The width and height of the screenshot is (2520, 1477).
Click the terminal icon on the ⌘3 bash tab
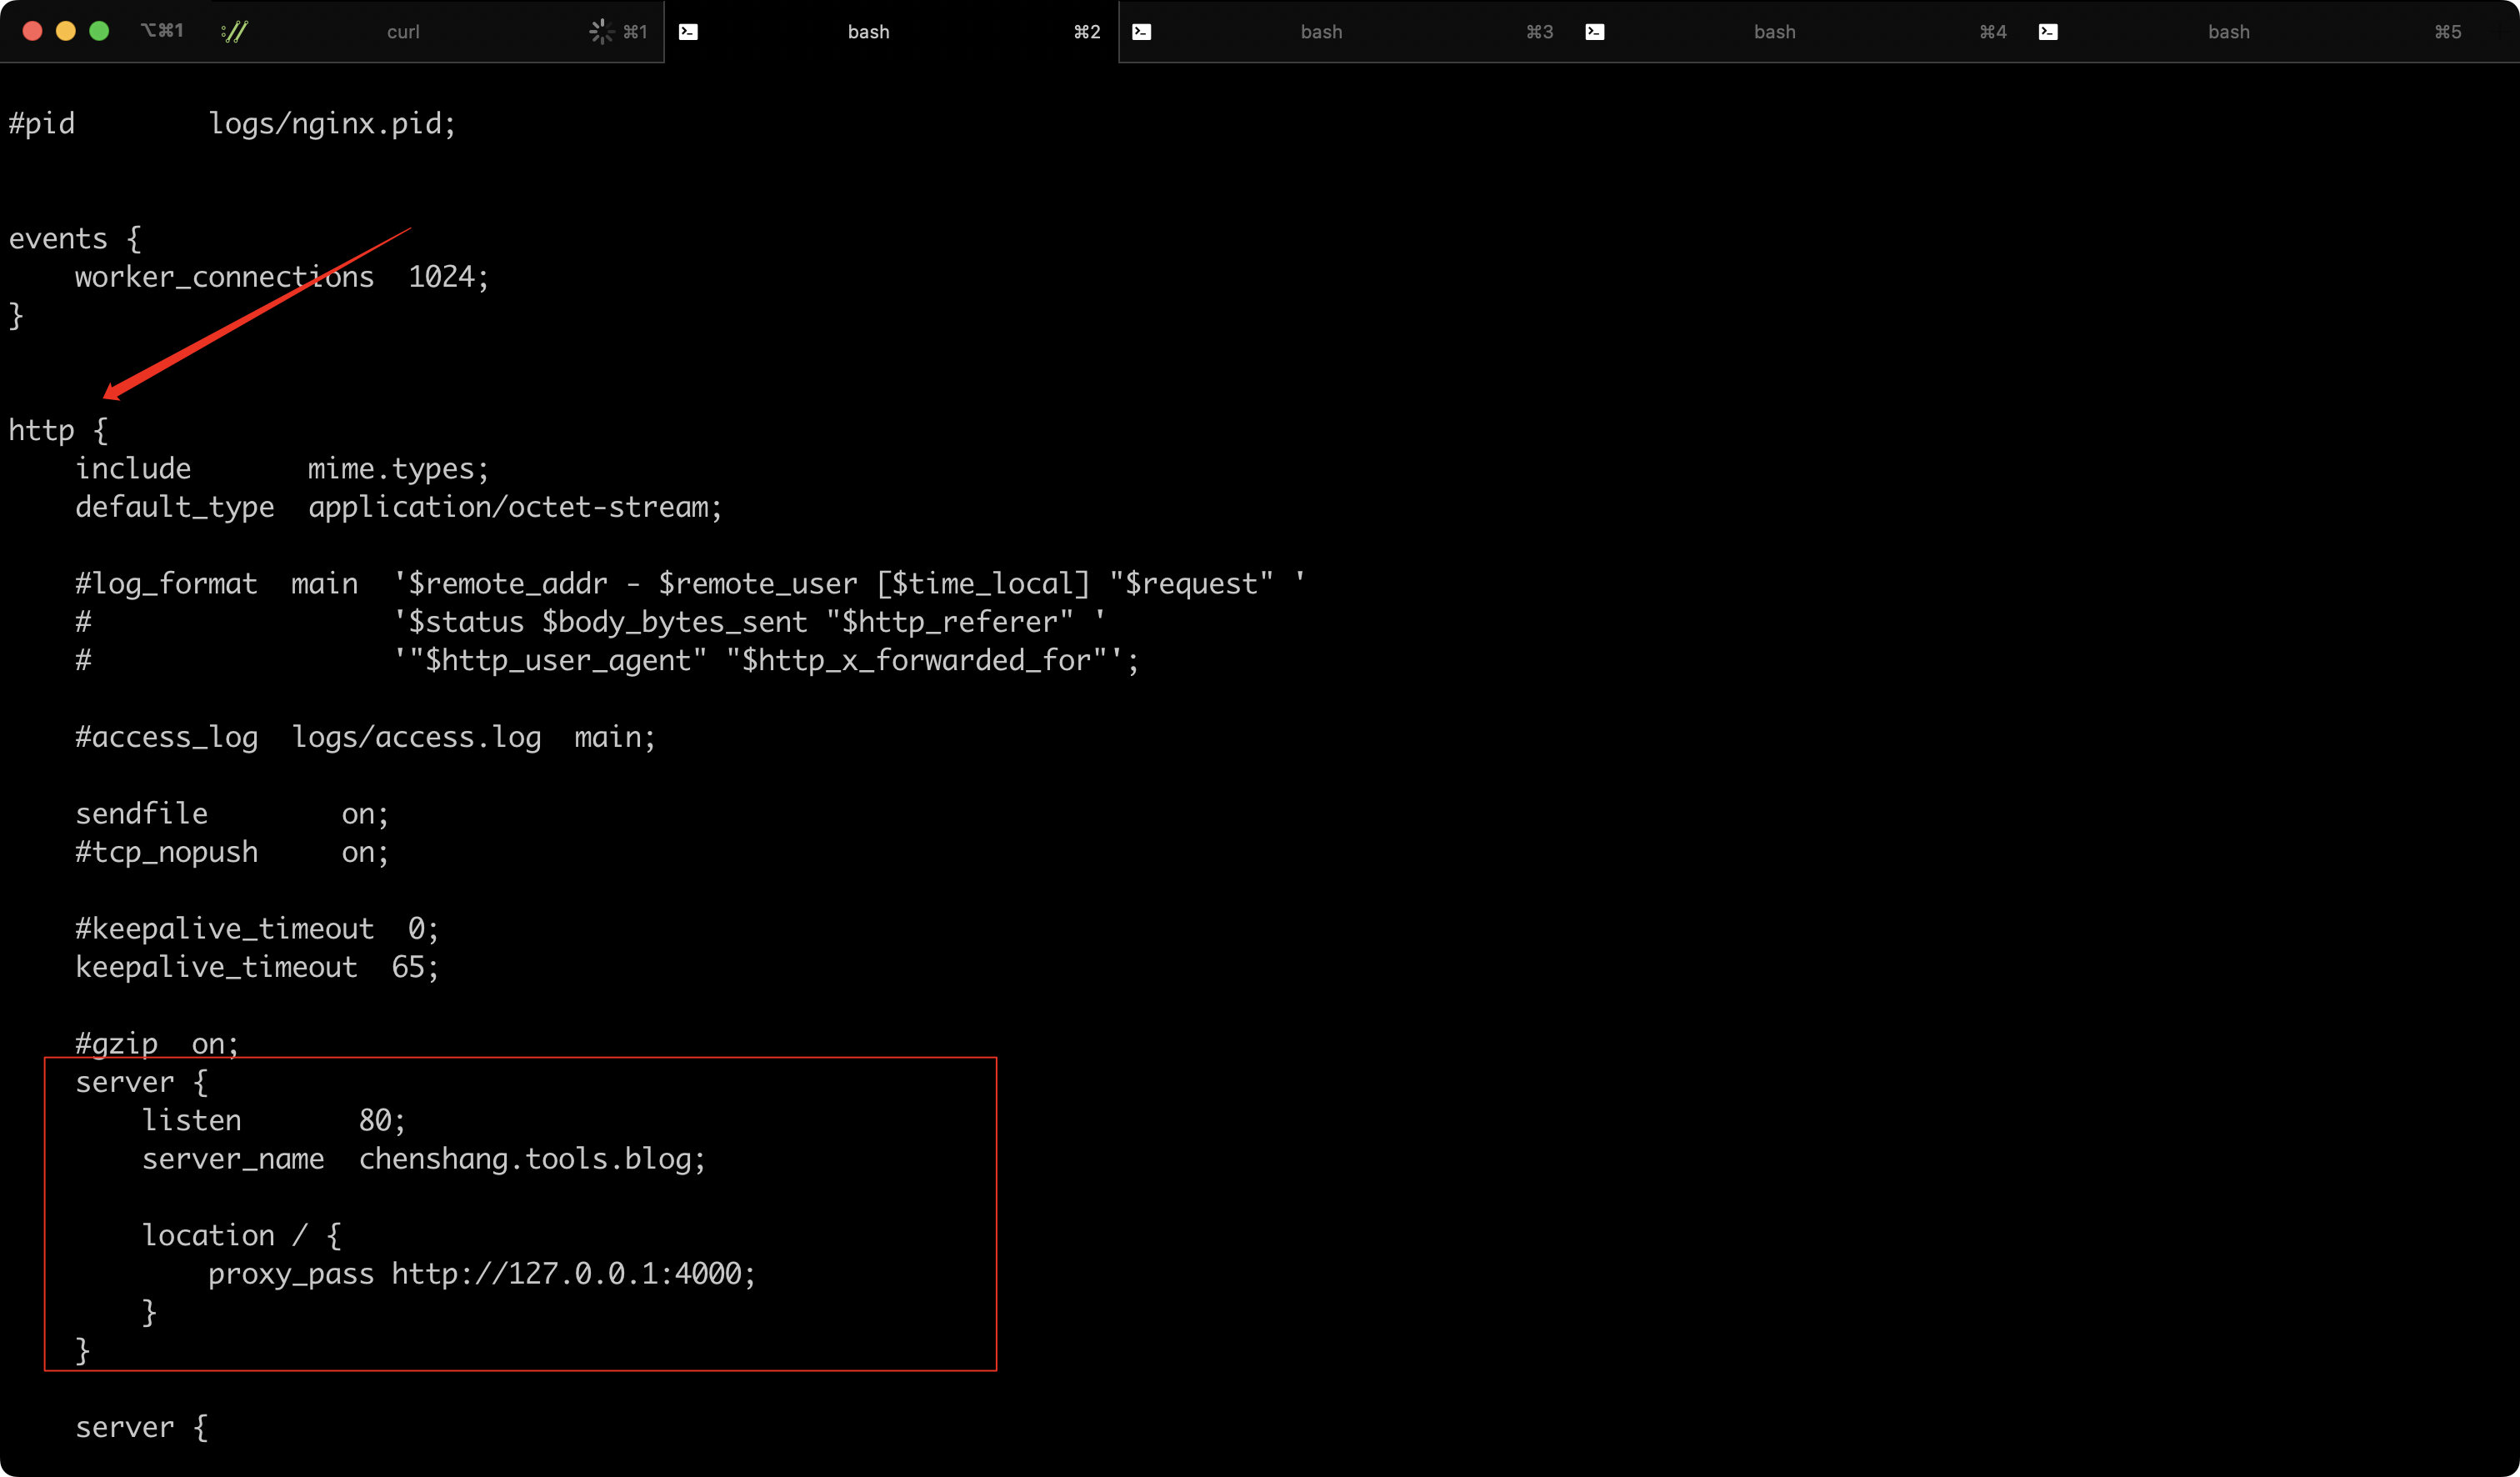pyautogui.click(x=1141, y=32)
